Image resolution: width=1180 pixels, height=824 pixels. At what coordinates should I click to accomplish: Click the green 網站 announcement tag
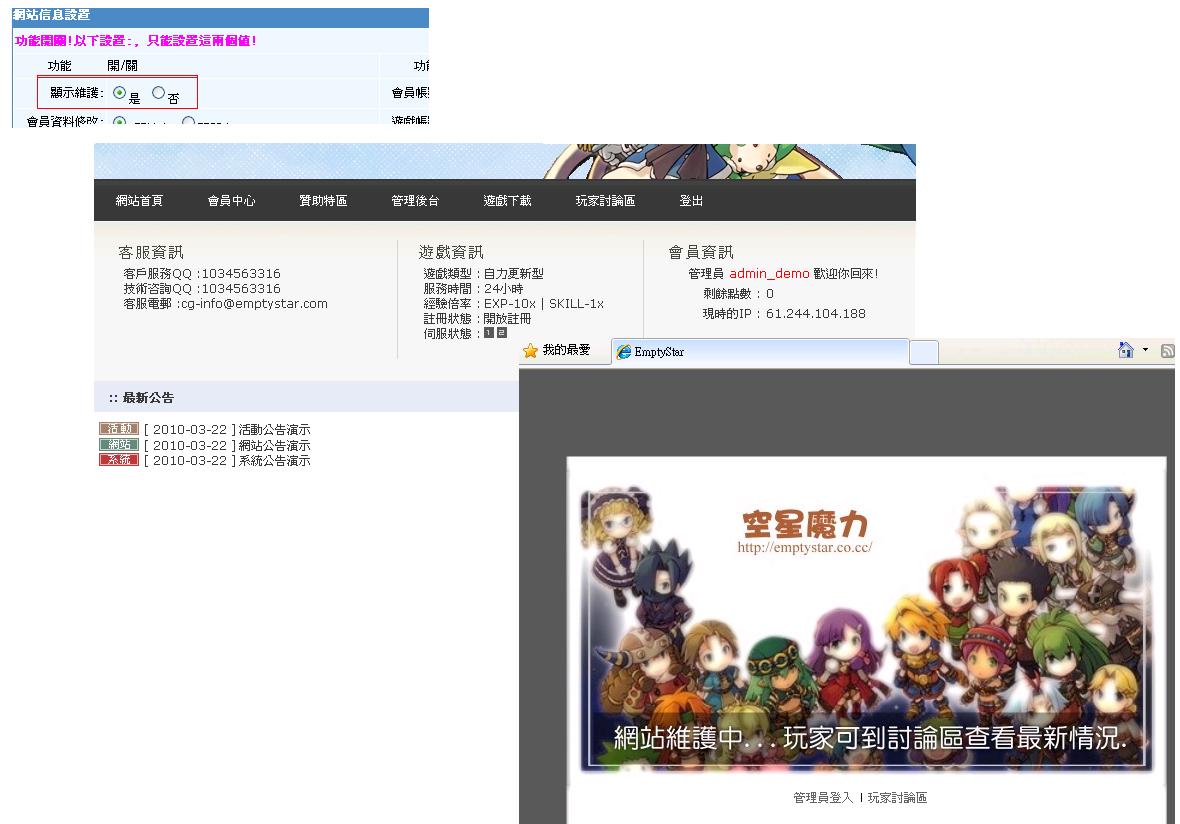pyautogui.click(x=119, y=445)
